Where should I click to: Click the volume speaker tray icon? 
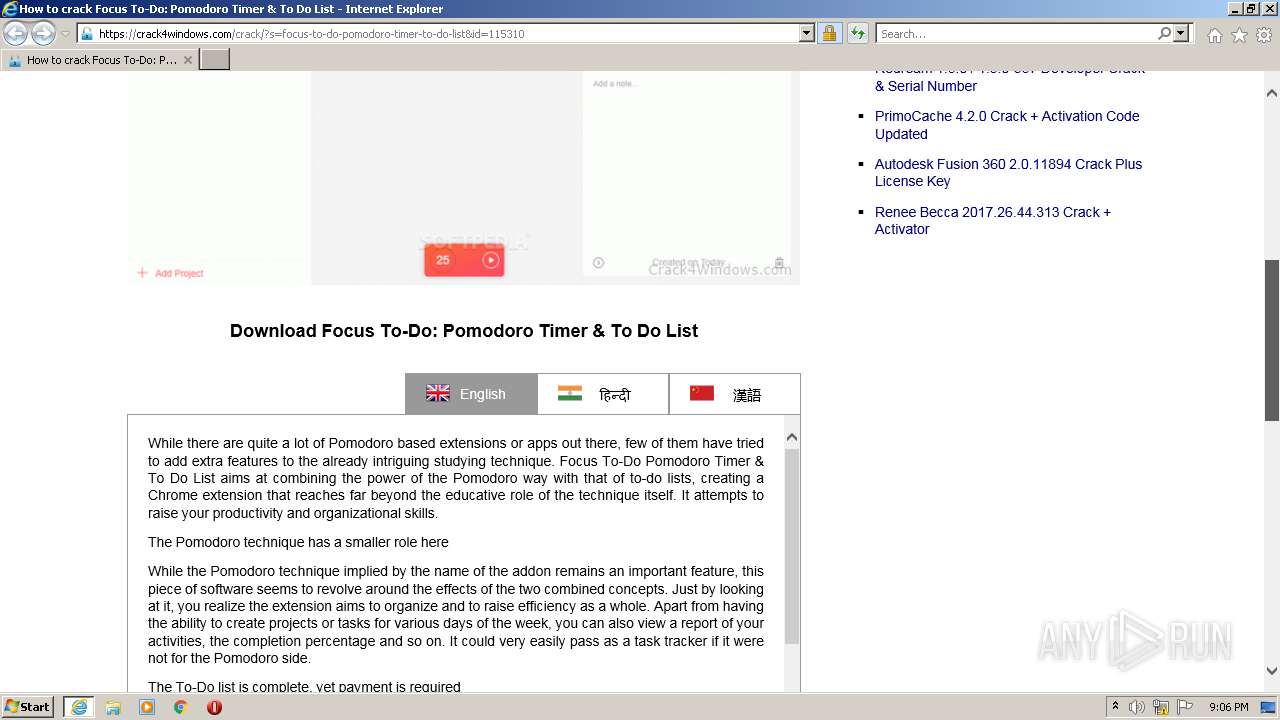coord(1137,707)
